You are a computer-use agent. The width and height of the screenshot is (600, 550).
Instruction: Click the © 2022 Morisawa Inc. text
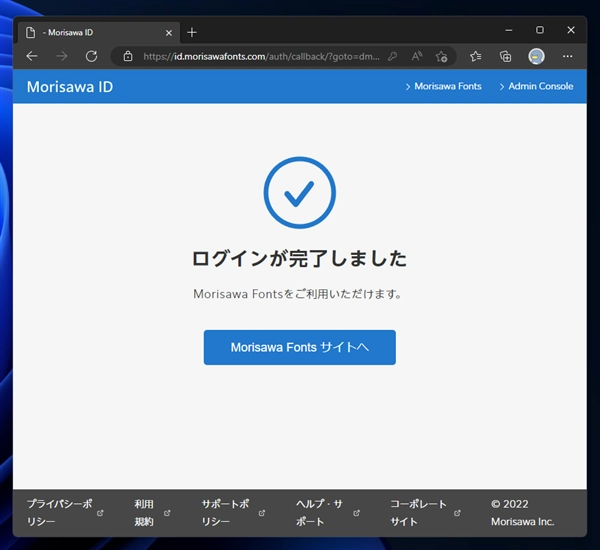[x=523, y=512]
